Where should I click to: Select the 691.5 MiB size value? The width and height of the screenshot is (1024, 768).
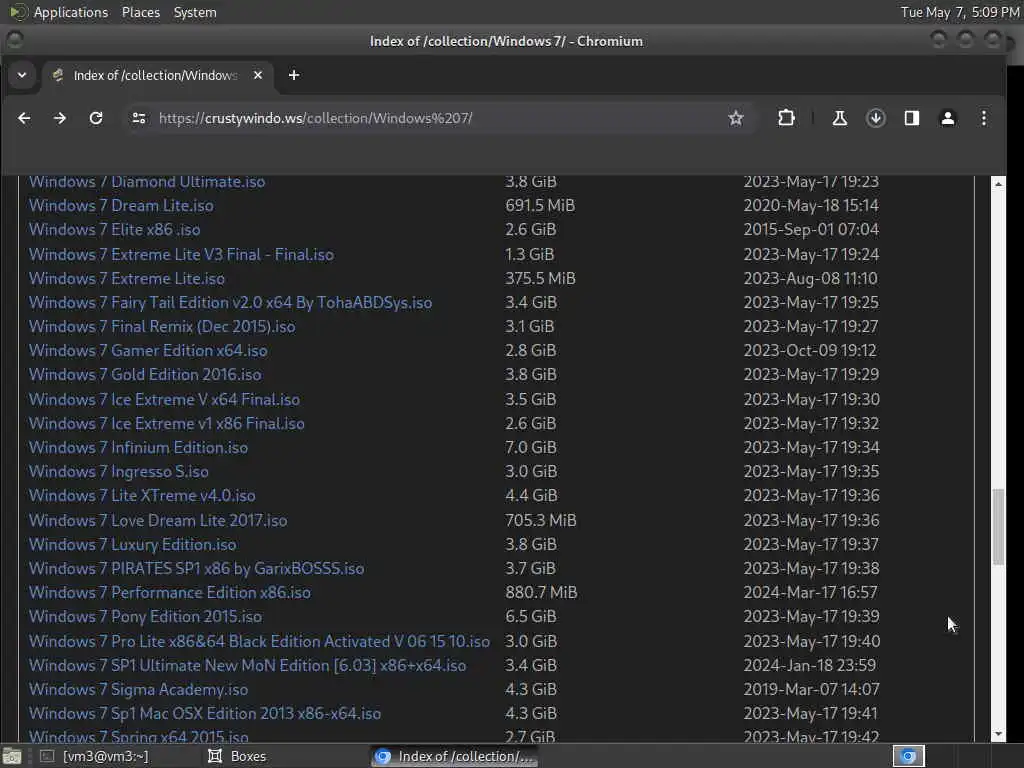pyautogui.click(x=540, y=206)
